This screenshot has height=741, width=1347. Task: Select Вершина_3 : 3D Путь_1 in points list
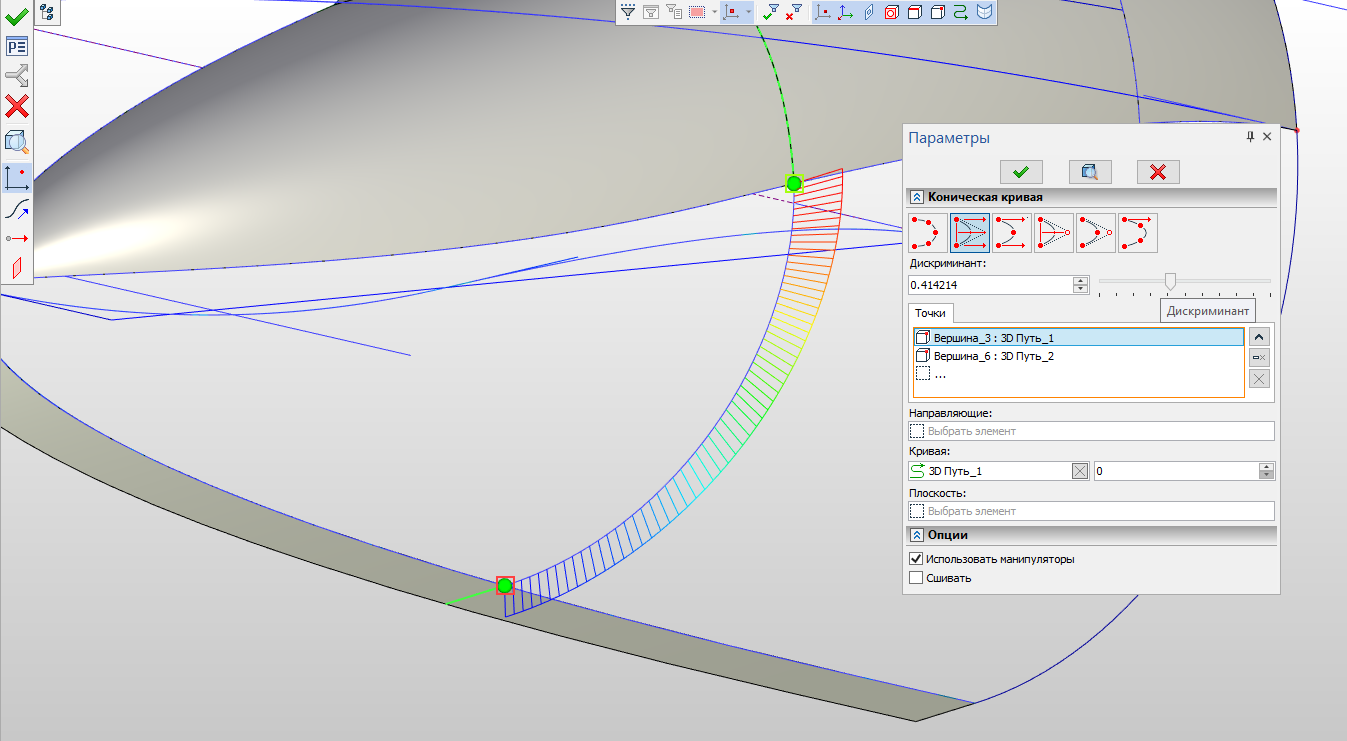click(1078, 338)
